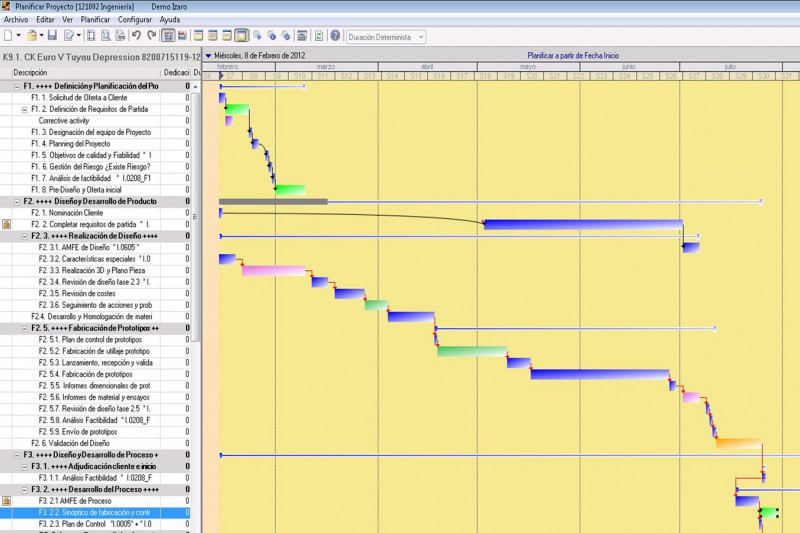This screenshot has width=800, height=533.
Task: Click long blue F2.2 Completar requisitos Gantt bar
Action: pos(583,224)
